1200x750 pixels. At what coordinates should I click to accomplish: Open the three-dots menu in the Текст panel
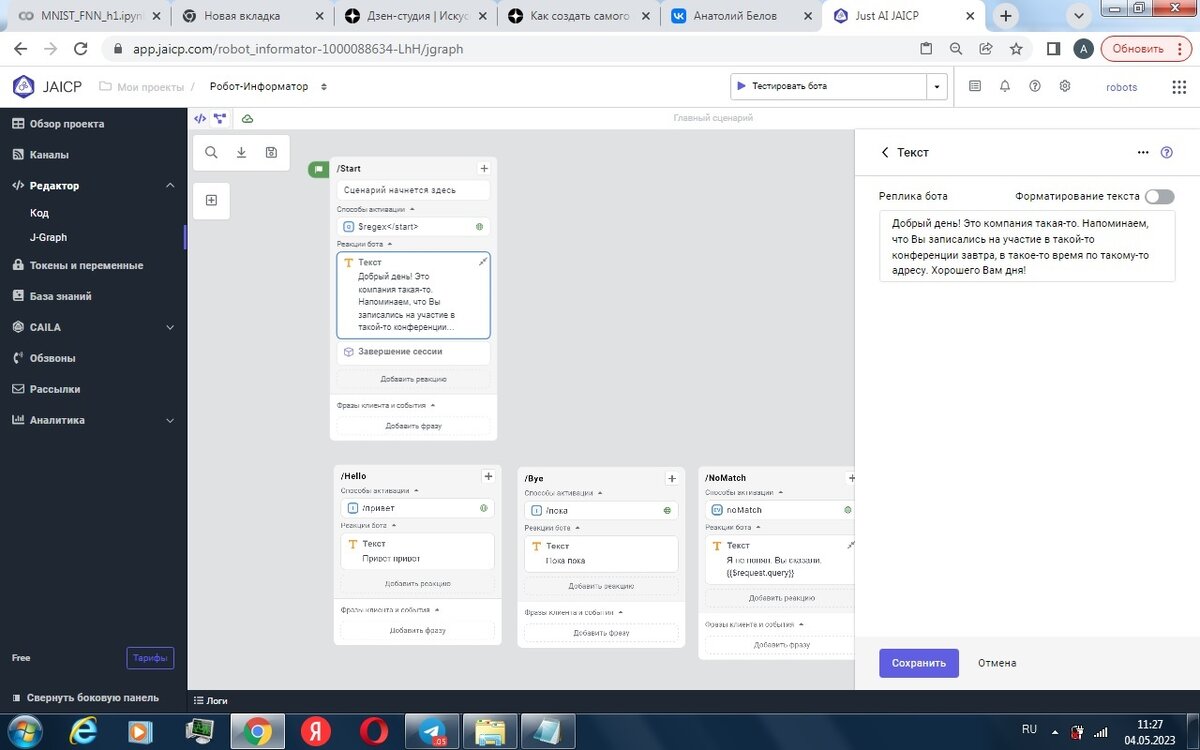[1143, 153]
